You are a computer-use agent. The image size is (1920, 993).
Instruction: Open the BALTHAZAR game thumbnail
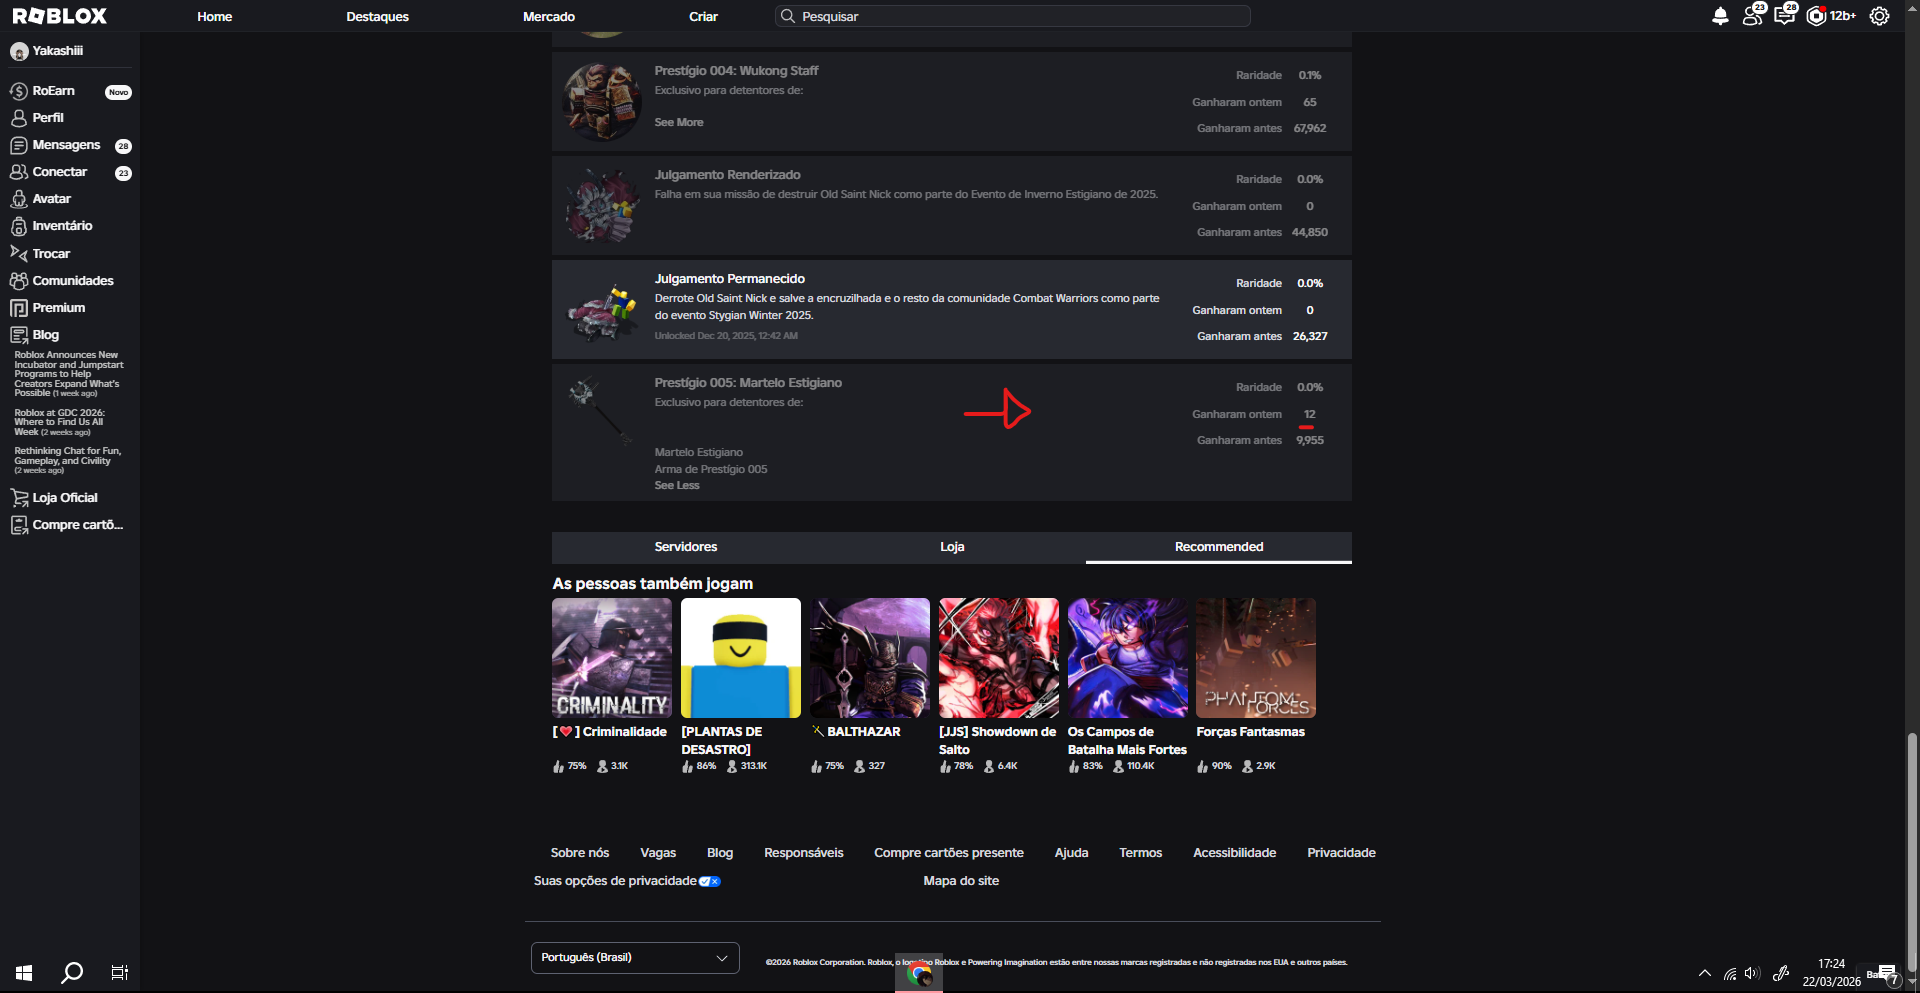[x=870, y=658]
